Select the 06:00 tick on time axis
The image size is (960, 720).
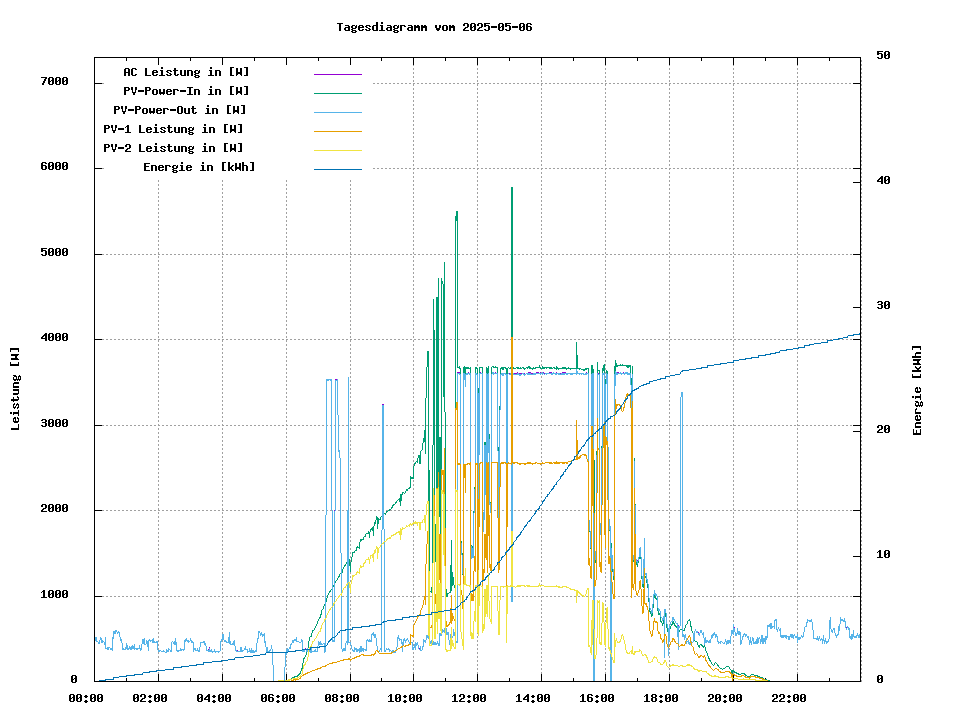[x=278, y=698]
